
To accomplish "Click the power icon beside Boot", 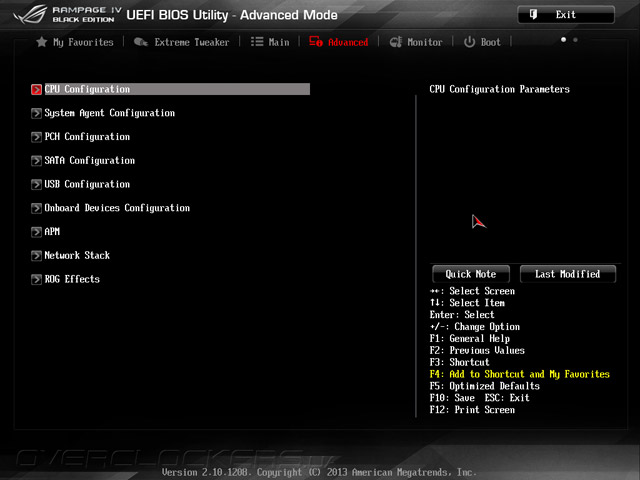I will (x=469, y=42).
